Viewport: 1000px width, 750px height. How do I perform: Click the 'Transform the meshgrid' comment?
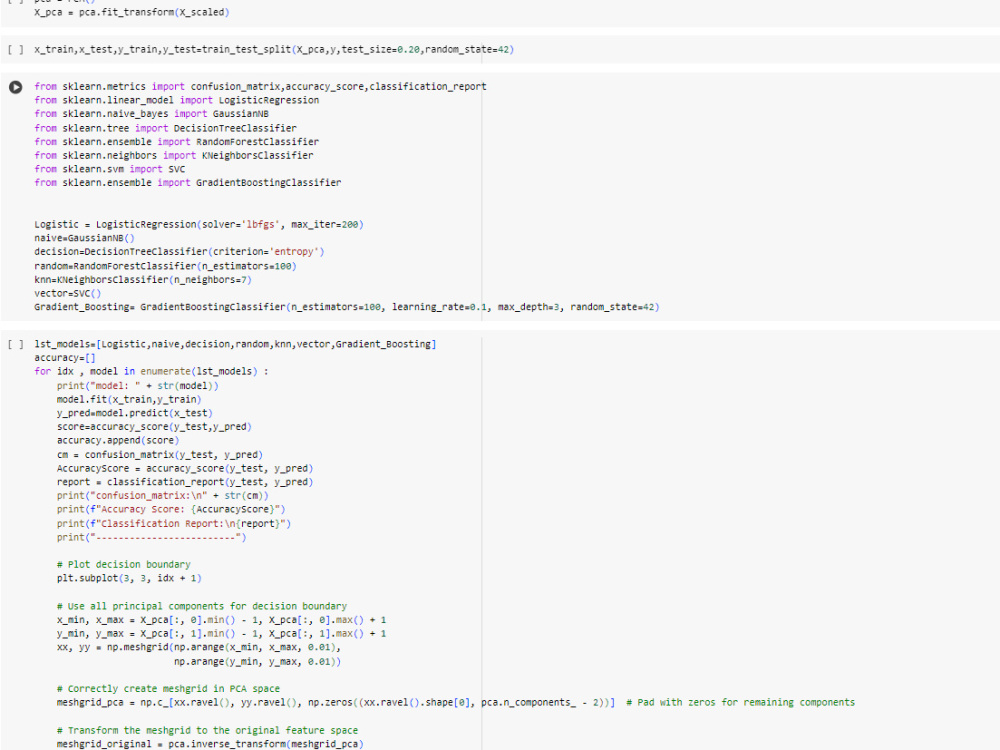(207, 730)
